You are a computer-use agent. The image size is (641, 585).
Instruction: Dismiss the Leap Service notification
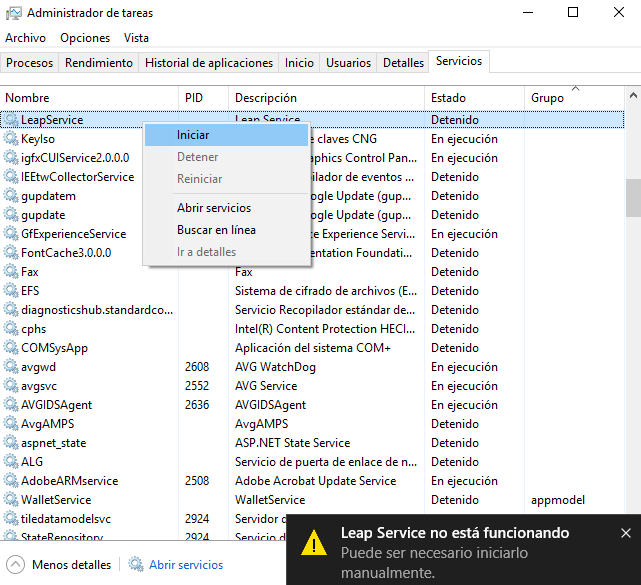point(625,533)
